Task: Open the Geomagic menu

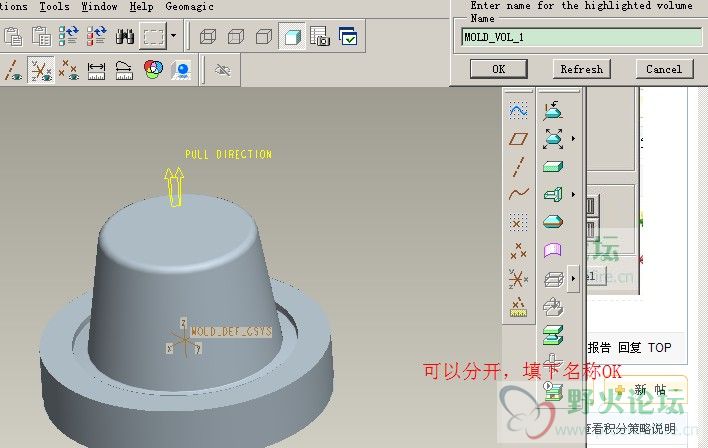Action: click(x=190, y=6)
